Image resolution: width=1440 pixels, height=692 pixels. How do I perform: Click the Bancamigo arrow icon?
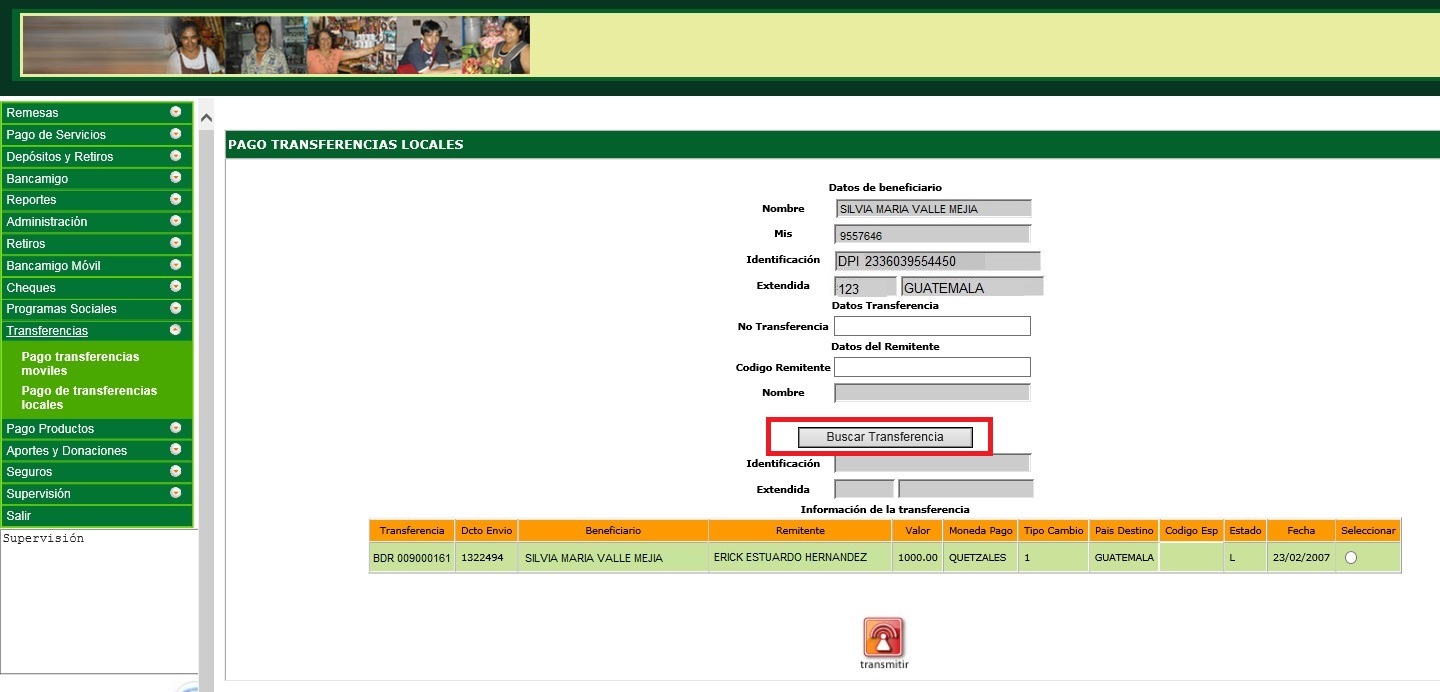click(x=176, y=178)
